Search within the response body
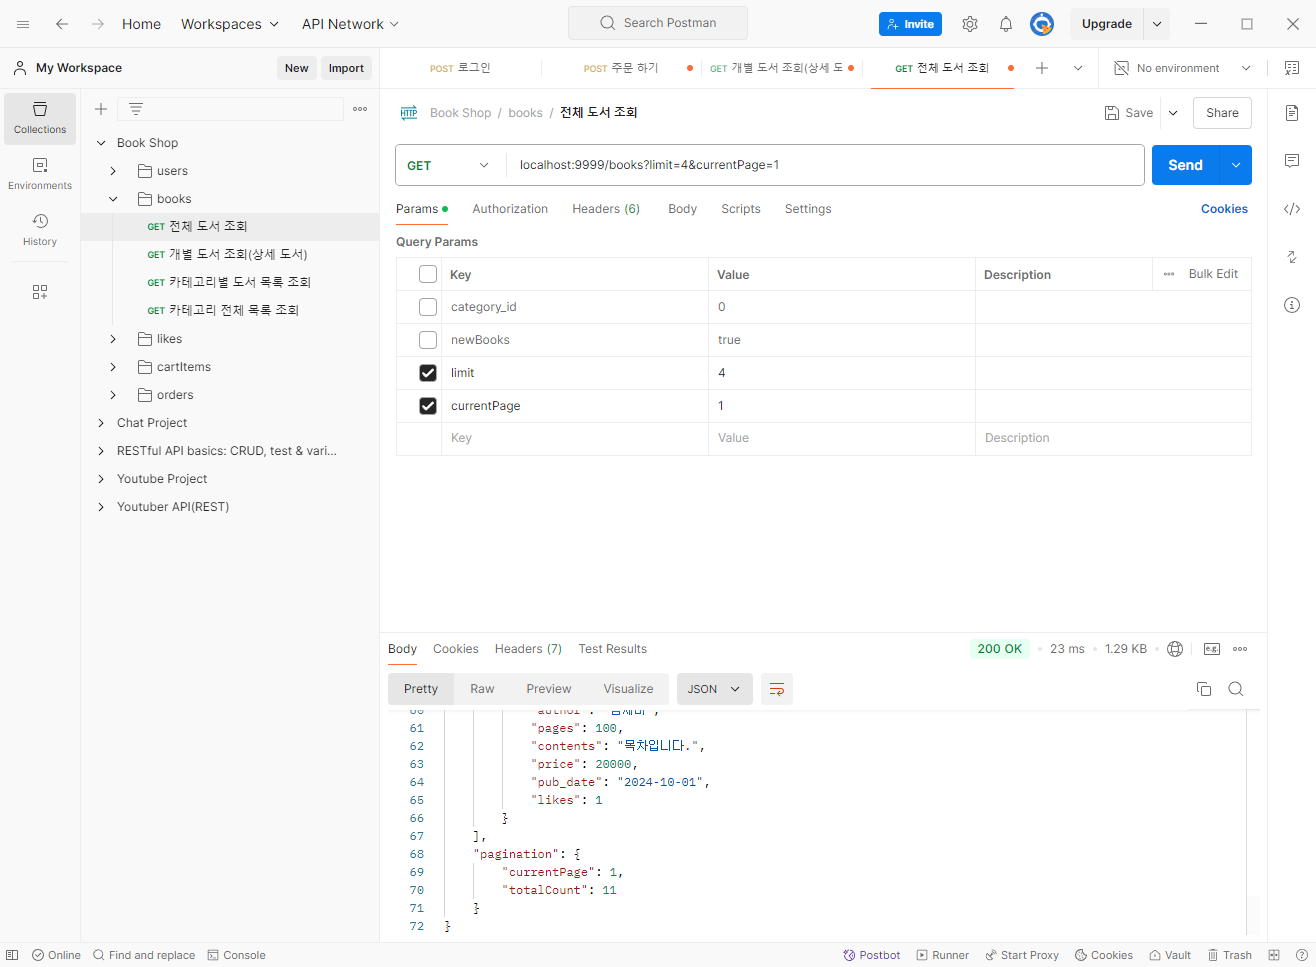Screen dimensions: 1316x967 pyautogui.click(x=1236, y=689)
